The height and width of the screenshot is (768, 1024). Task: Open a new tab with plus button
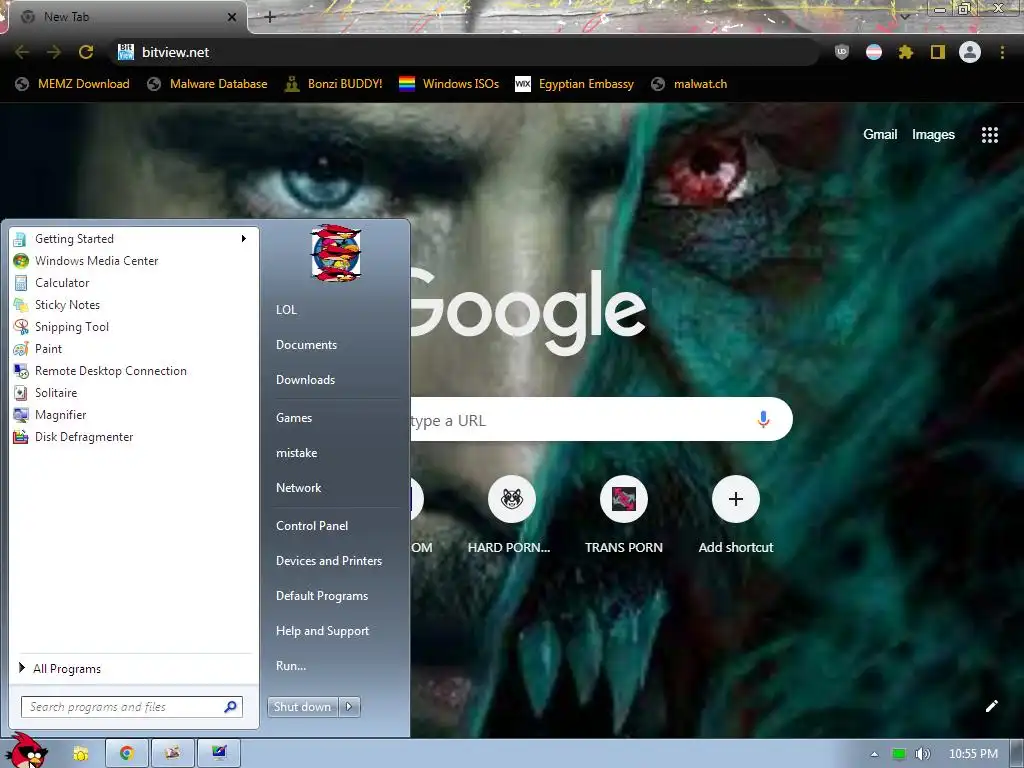pos(270,17)
